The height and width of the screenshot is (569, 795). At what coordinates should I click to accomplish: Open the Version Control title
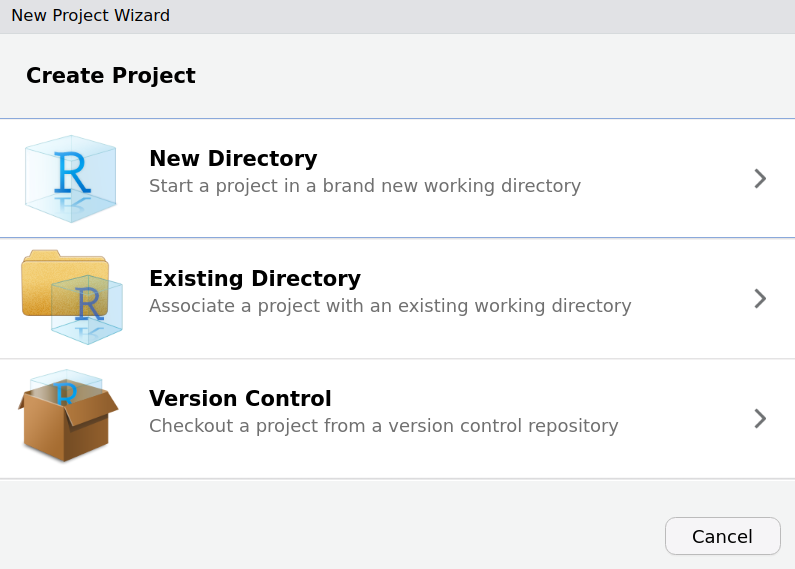click(x=240, y=399)
